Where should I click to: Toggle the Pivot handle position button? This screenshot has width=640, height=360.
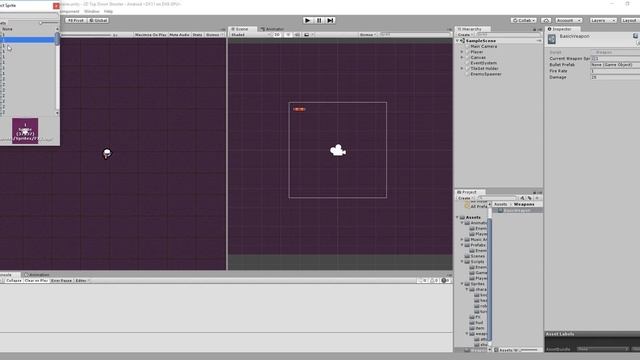click(76, 20)
